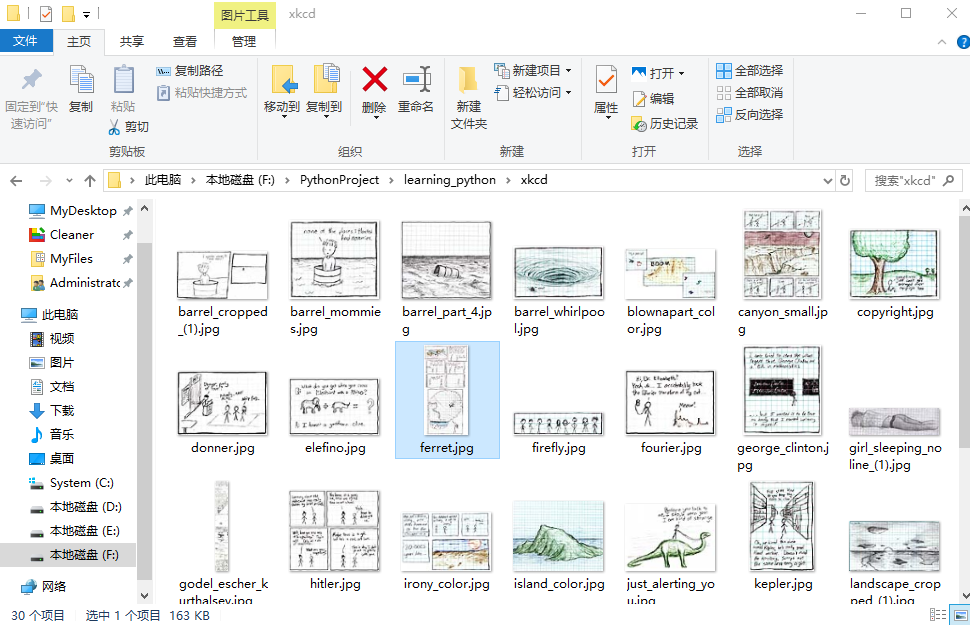Click the Rename (重命名) icon
Viewport: 970px width, 625px height.
[x=416, y=80]
